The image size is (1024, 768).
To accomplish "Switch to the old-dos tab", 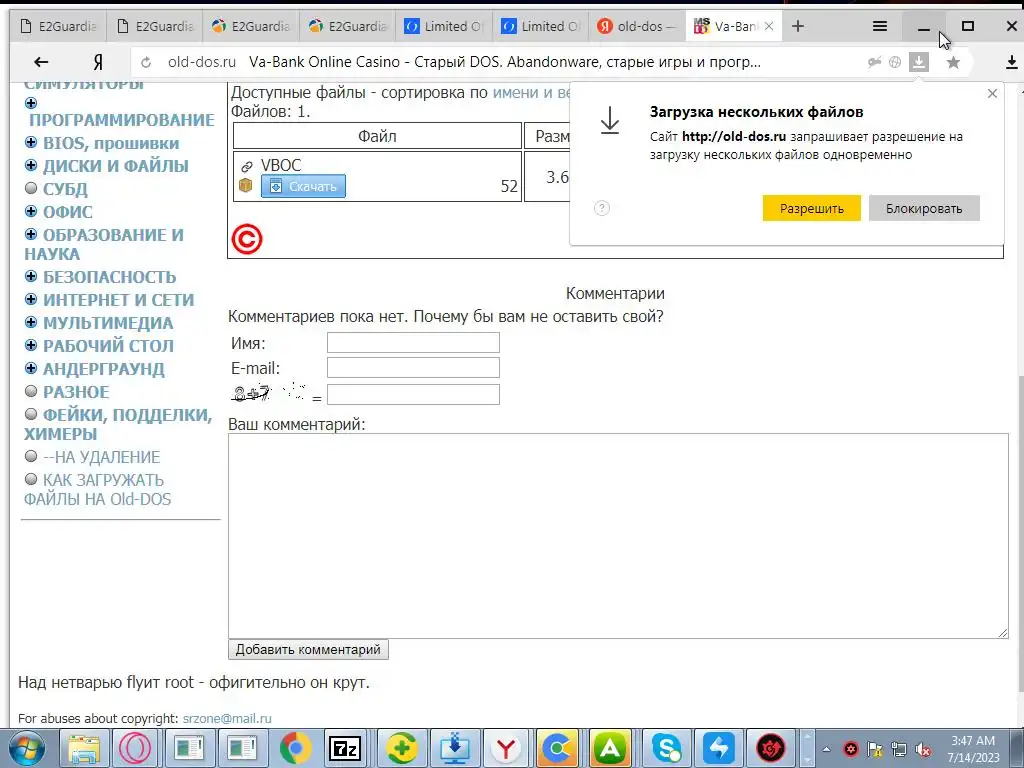I will (x=636, y=26).
